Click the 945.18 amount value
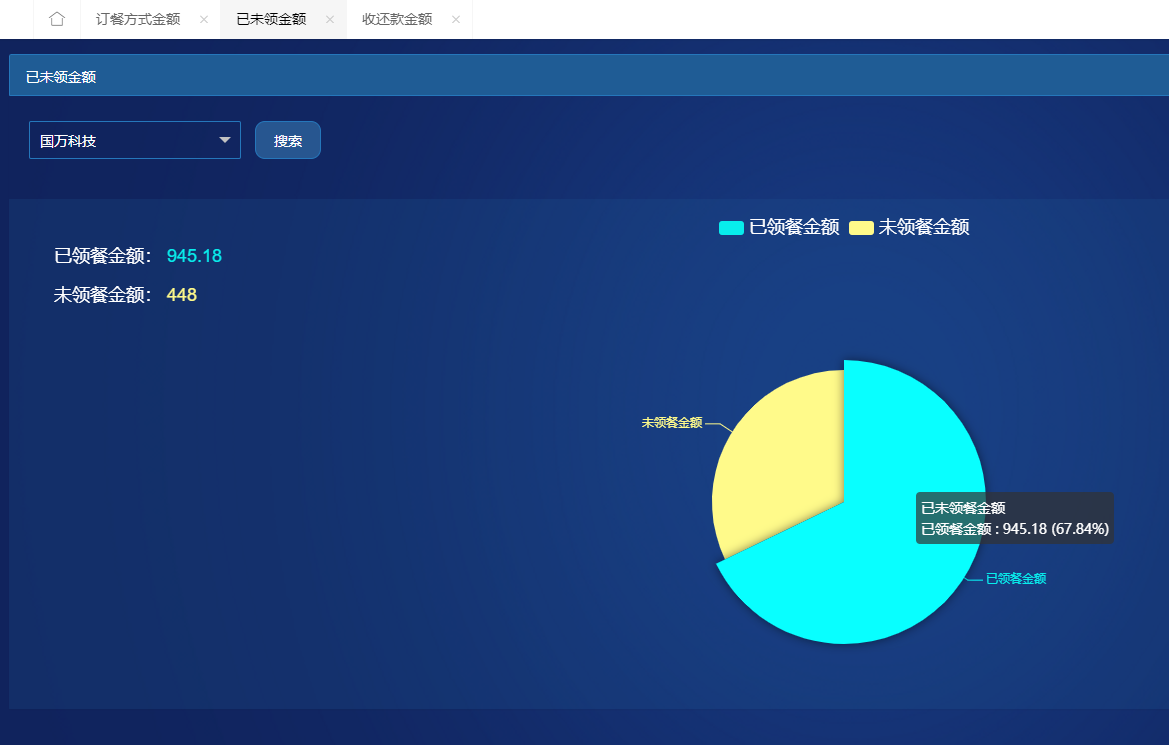The image size is (1169, 745). point(194,256)
